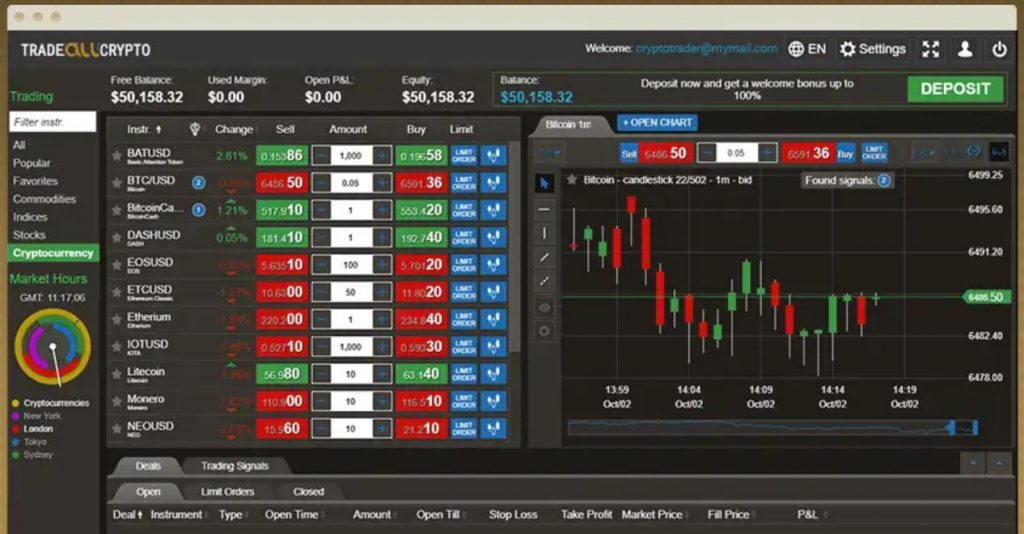Switch to the Trading Signals tab

click(x=234, y=466)
